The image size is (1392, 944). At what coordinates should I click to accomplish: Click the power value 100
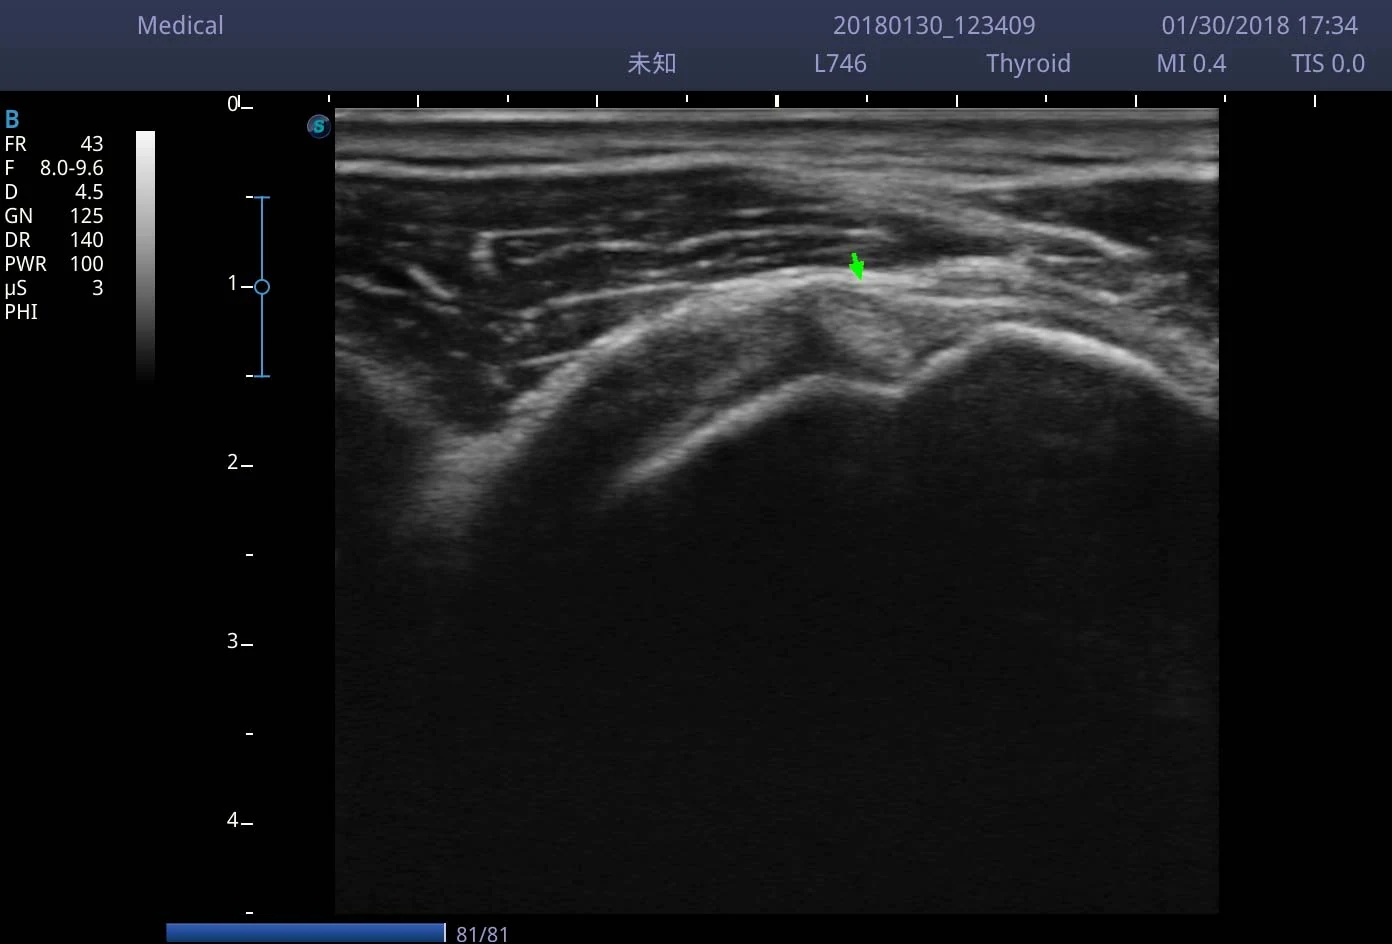87,264
